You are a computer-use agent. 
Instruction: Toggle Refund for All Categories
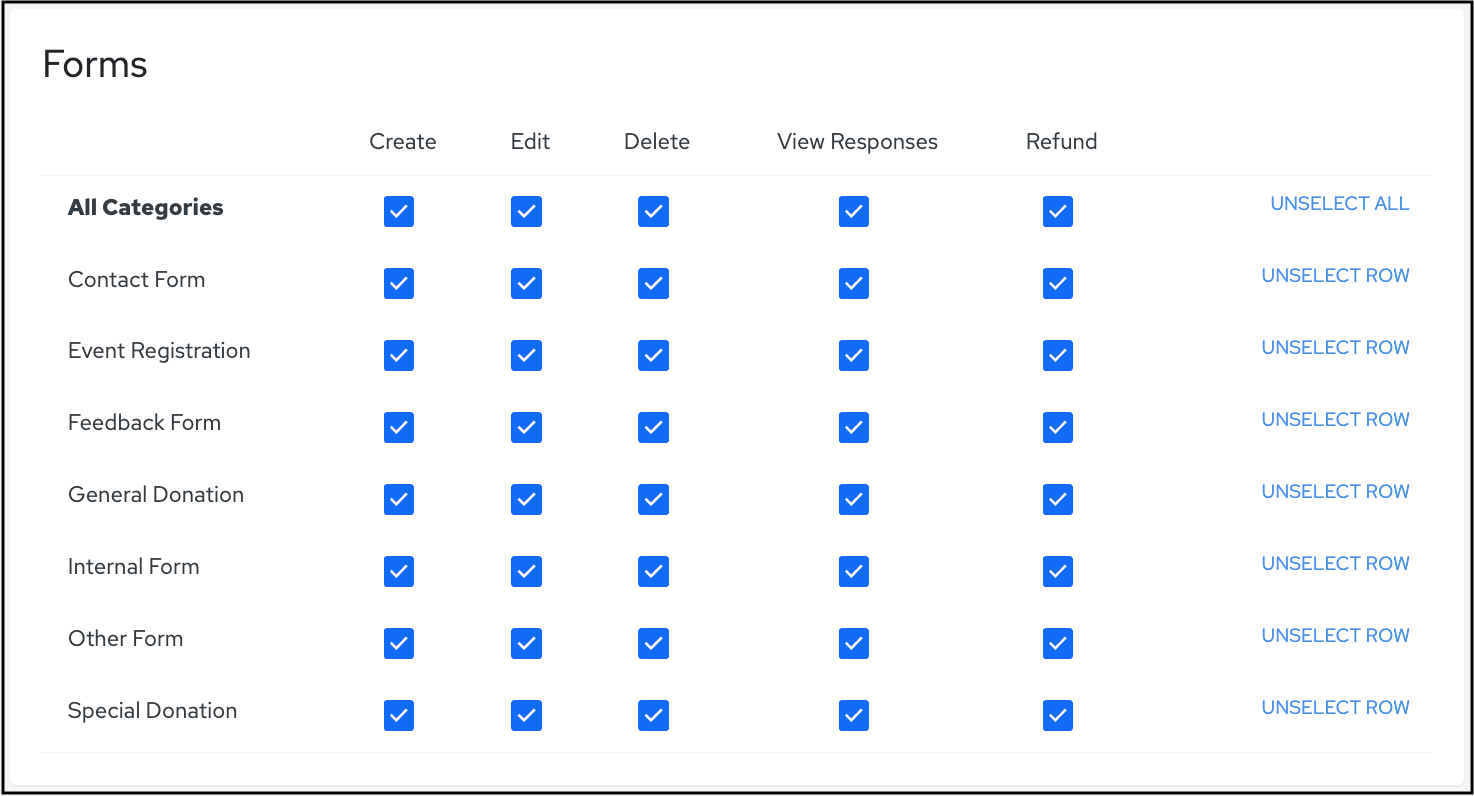1058,212
